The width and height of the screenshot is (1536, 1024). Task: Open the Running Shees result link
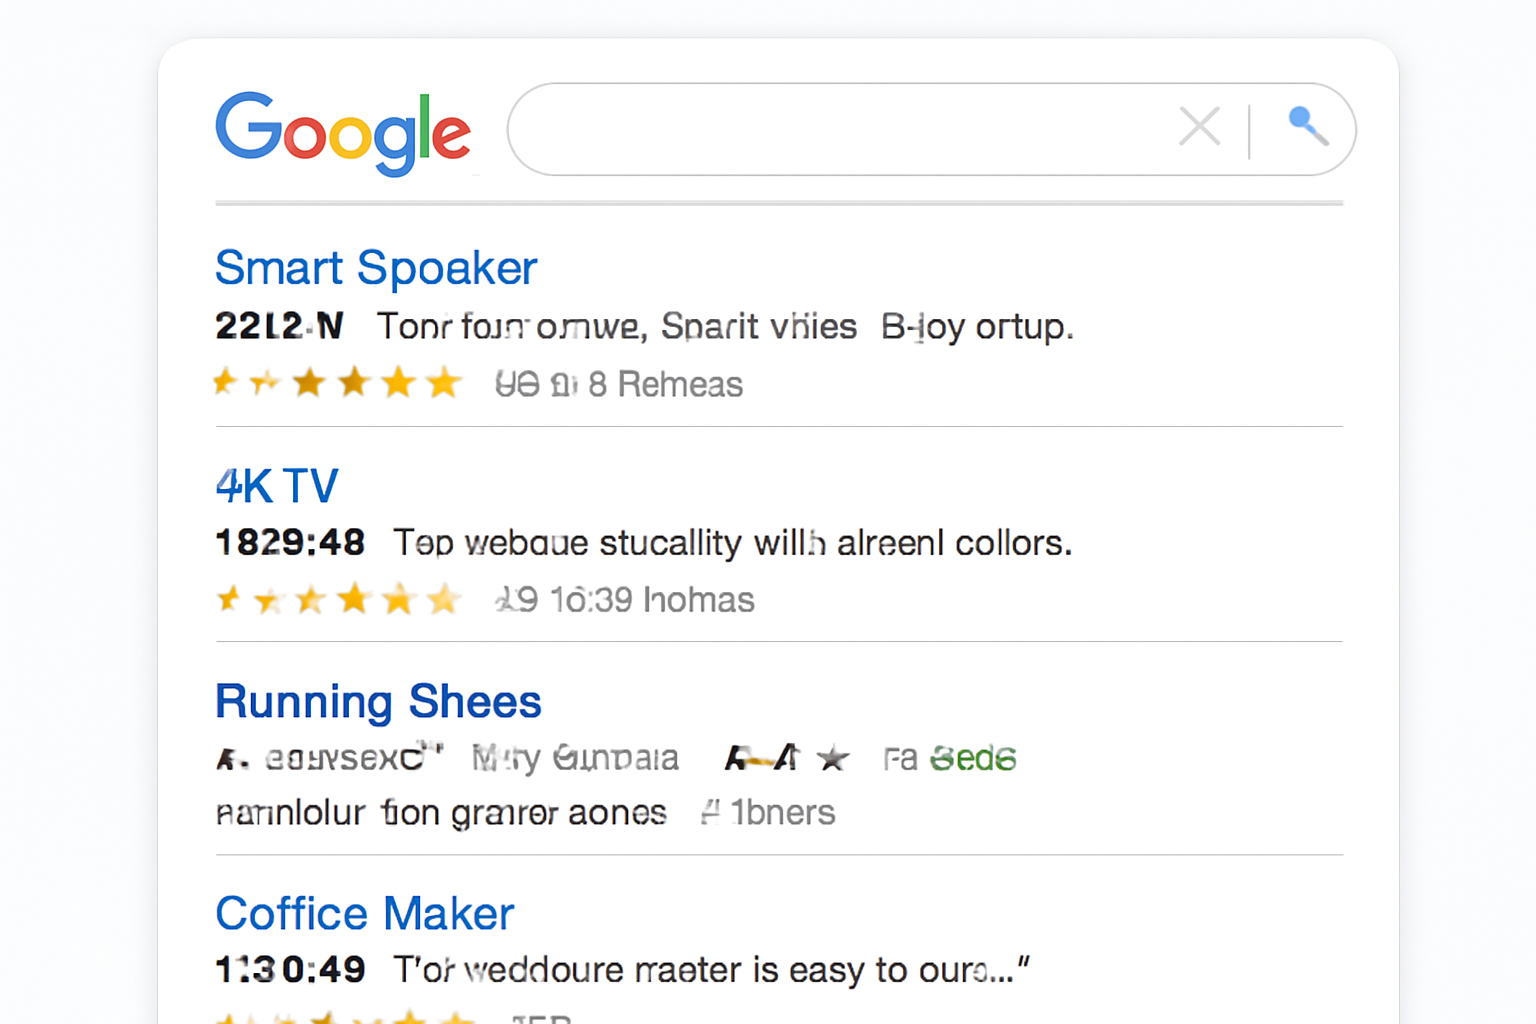tap(378, 702)
